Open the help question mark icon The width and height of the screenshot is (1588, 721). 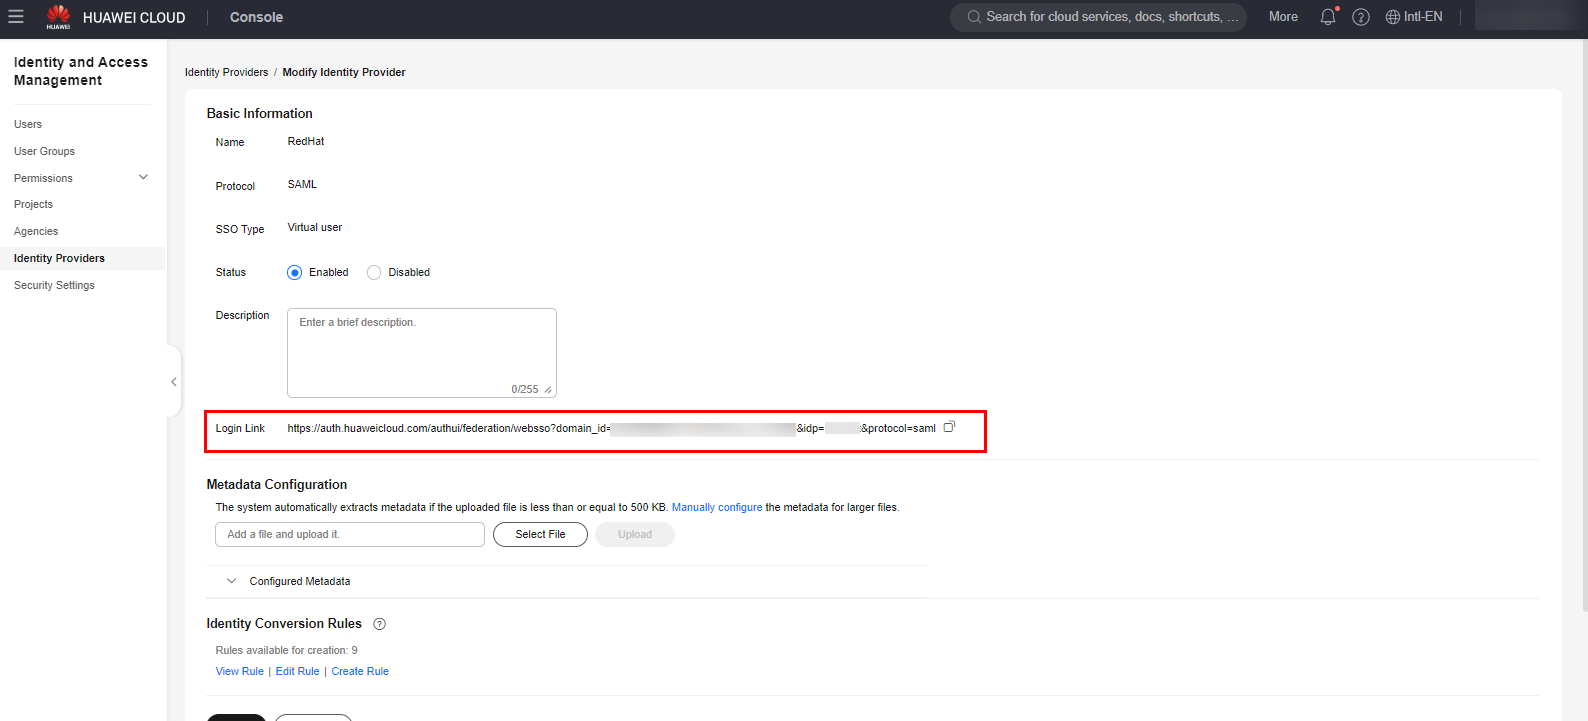tap(1360, 17)
